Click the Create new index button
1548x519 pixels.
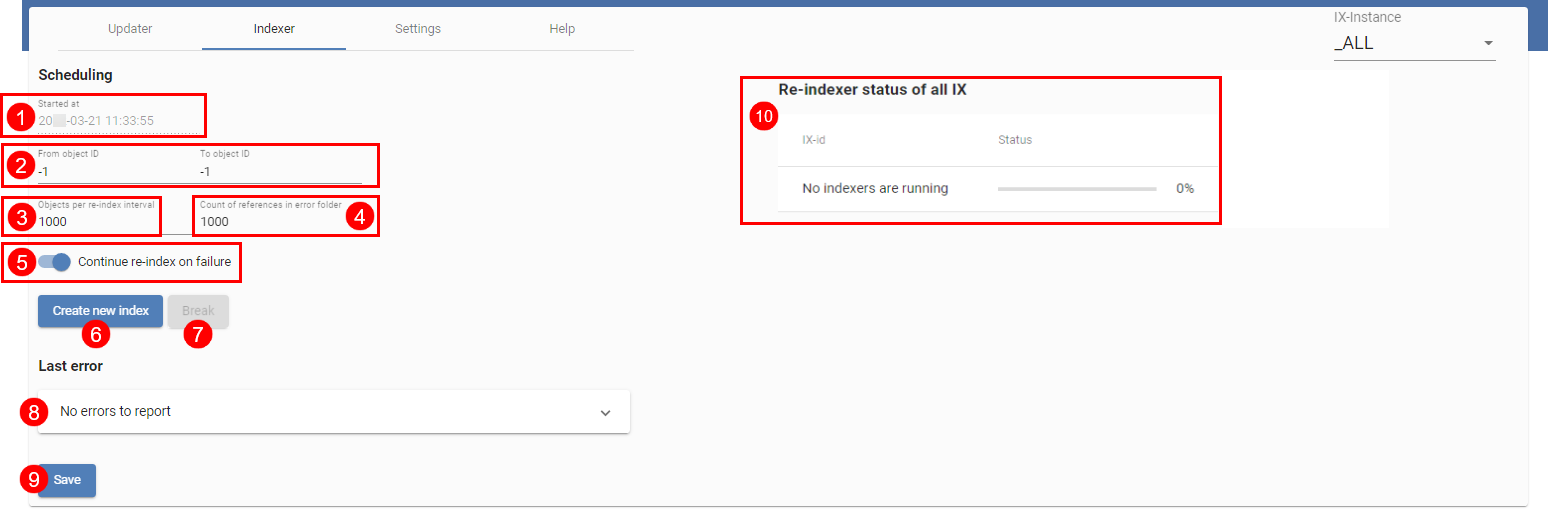(100, 311)
